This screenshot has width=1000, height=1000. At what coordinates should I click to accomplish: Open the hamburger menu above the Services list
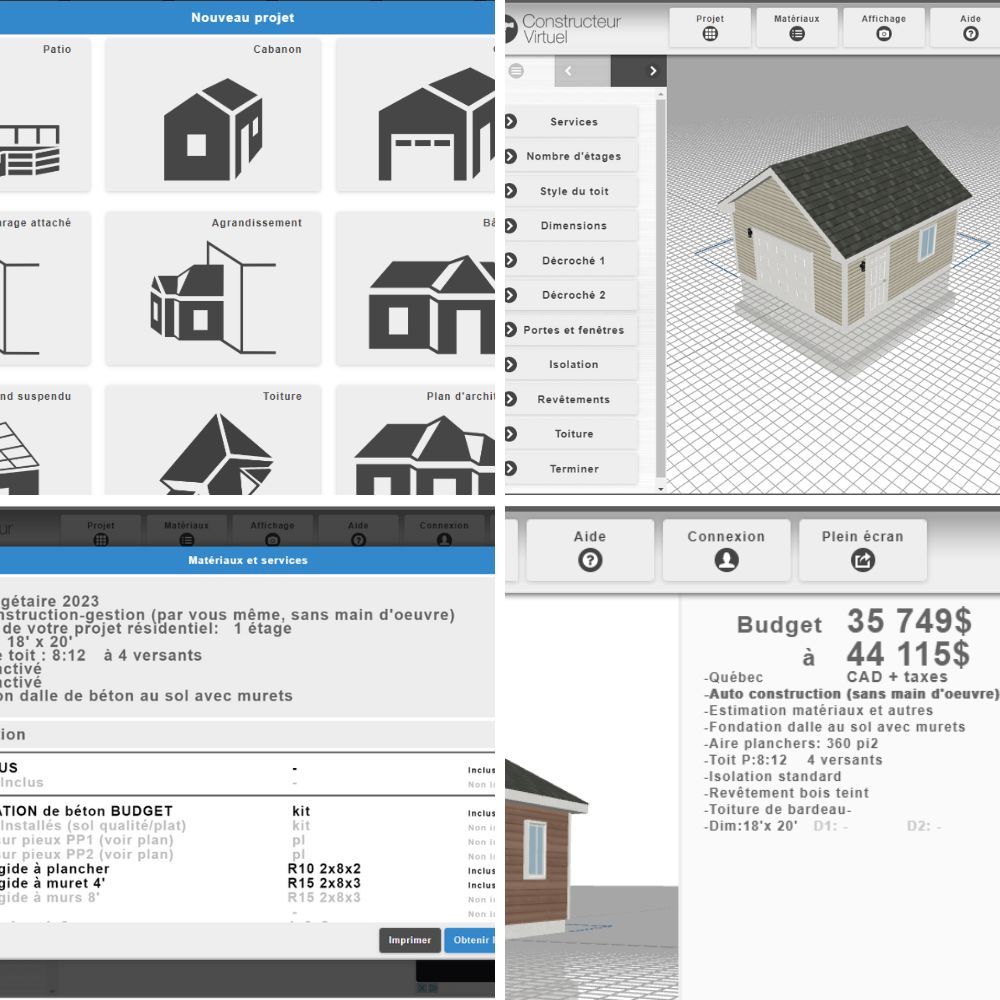coord(516,71)
